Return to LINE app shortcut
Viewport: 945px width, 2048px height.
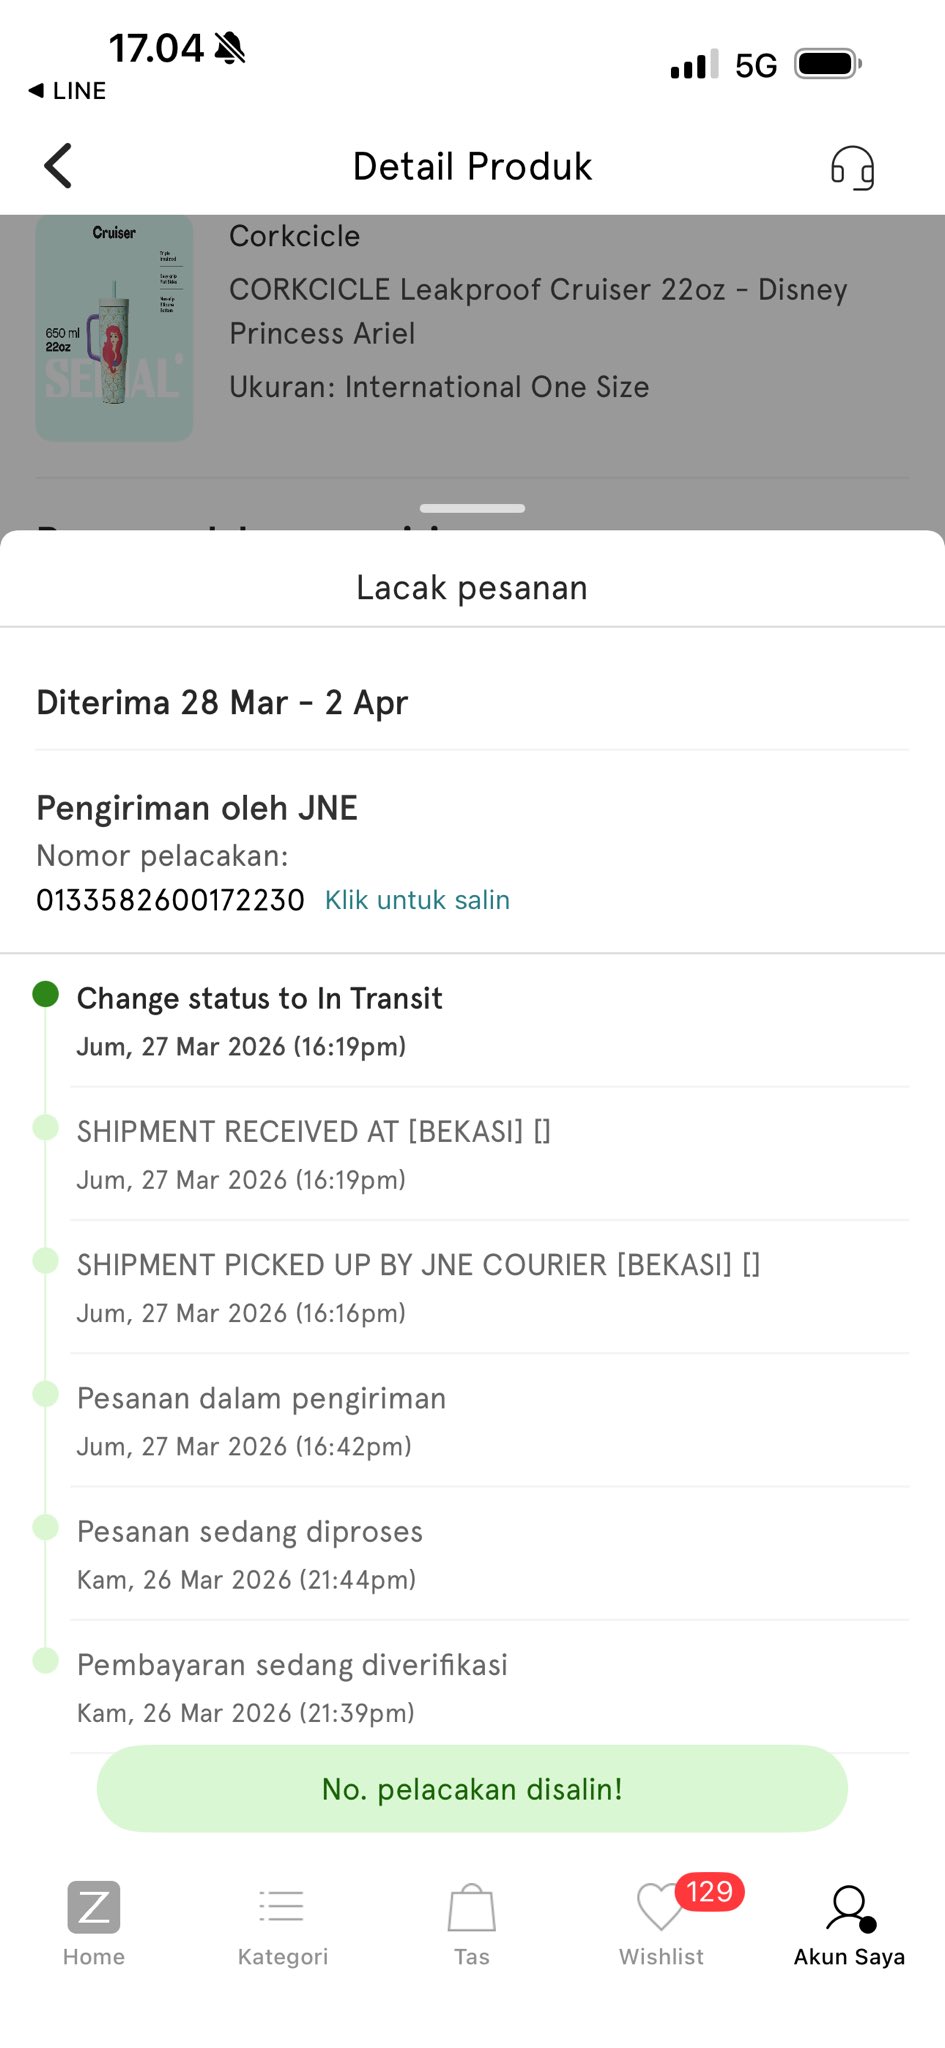pyautogui.click(x=68, y=91)
